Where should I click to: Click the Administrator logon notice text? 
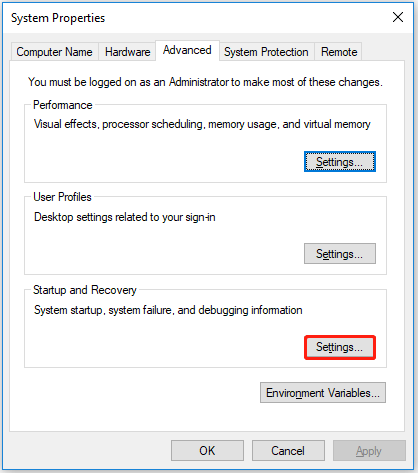[205, 82]
